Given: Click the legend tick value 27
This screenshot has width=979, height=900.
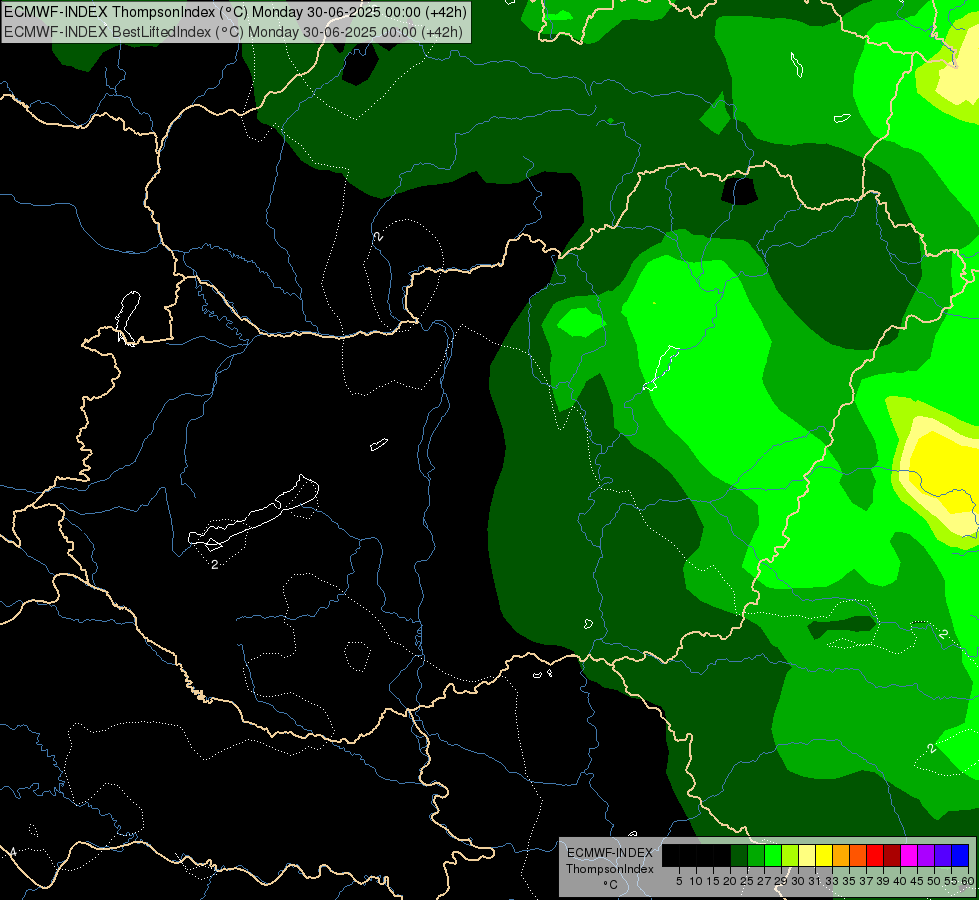Looking at the screenshot, I should (764, 881).
